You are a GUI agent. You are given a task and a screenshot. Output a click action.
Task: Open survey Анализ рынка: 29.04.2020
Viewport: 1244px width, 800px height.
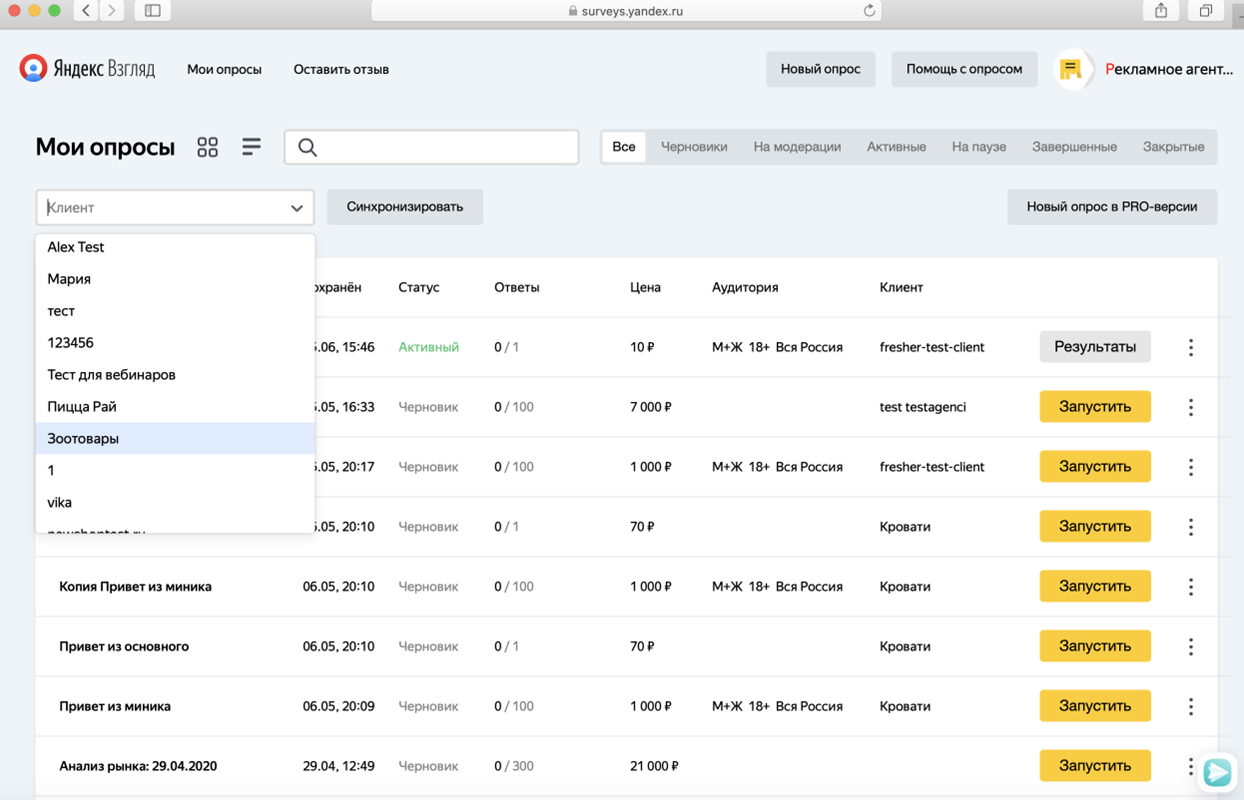click(138, 767)
